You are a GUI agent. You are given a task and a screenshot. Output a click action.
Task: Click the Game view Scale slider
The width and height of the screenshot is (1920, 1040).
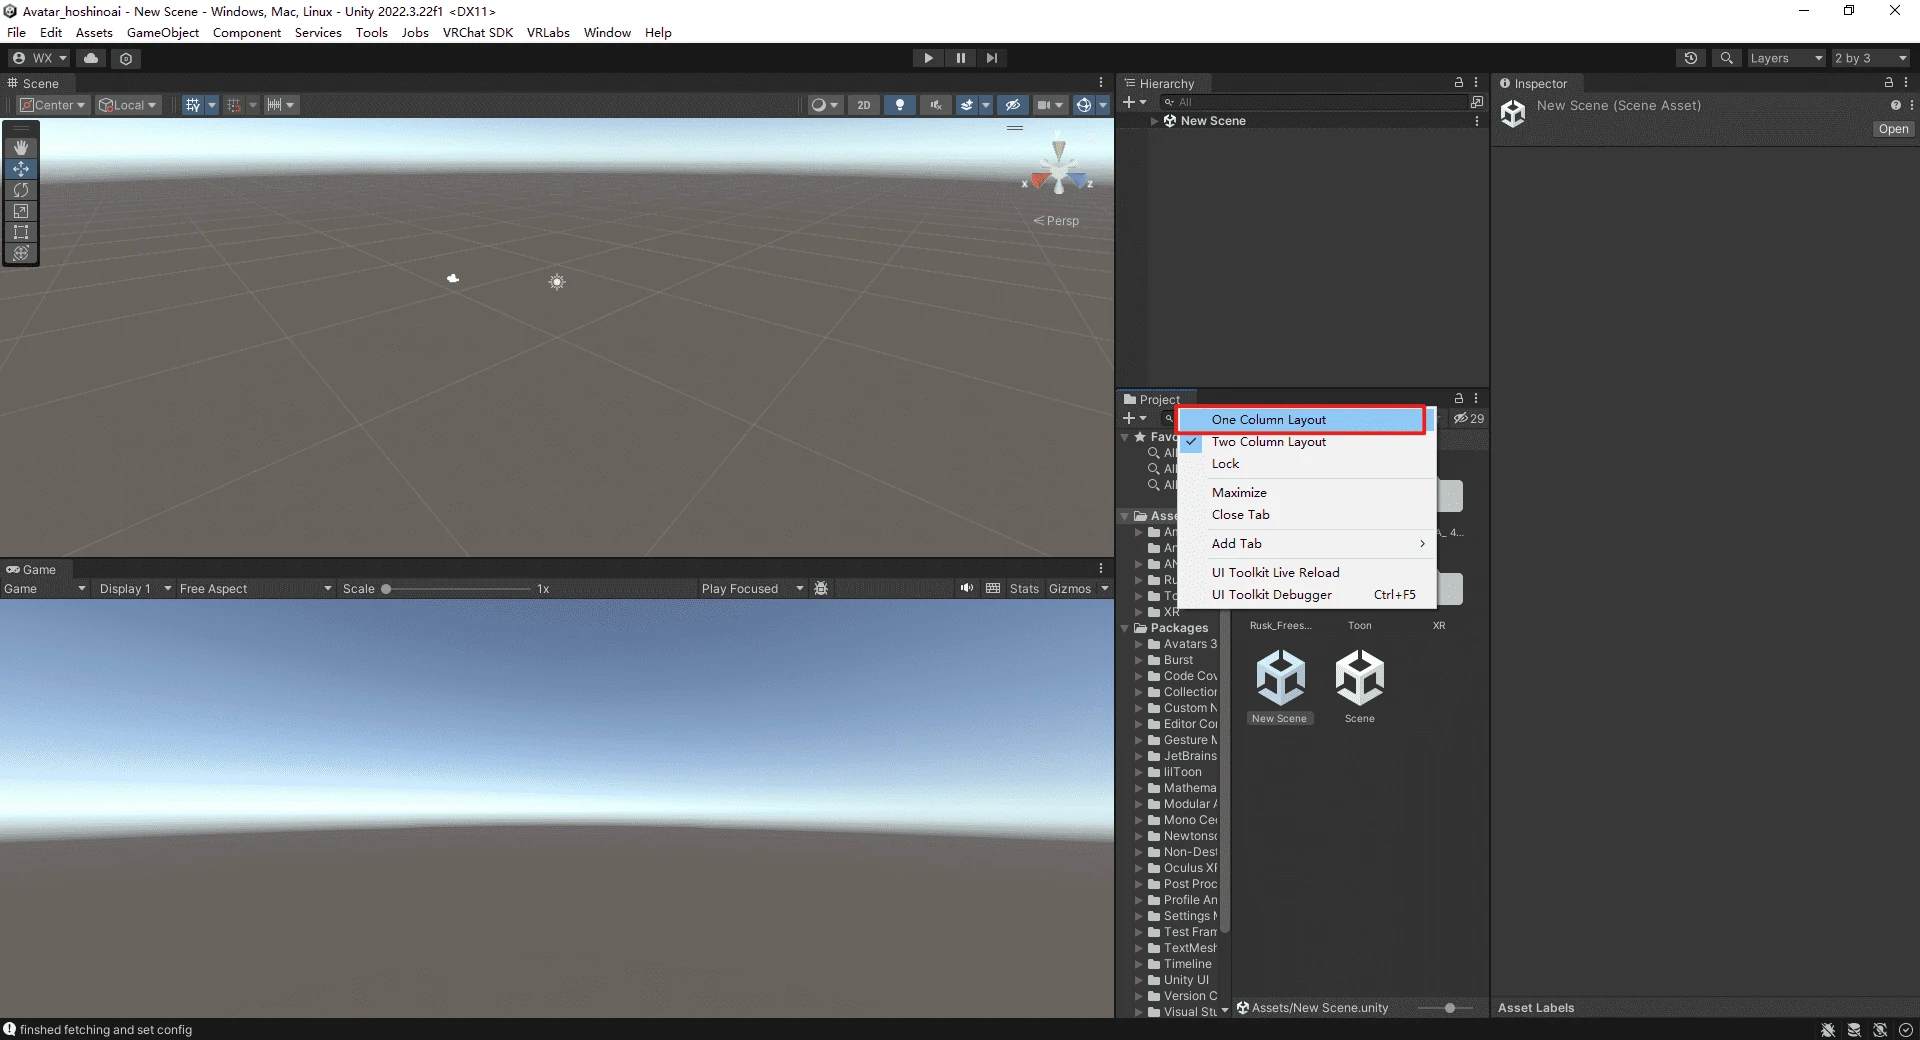pos(457,589)
